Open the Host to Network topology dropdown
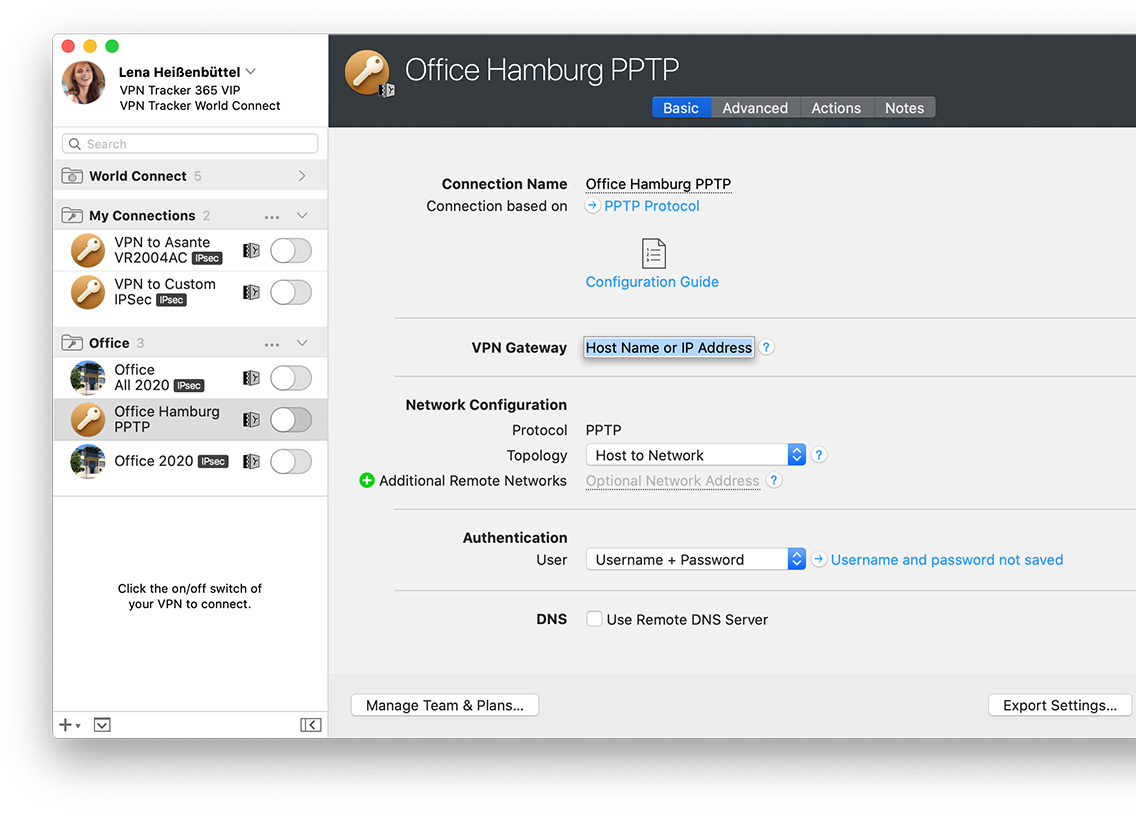 (x=695, y=455)
